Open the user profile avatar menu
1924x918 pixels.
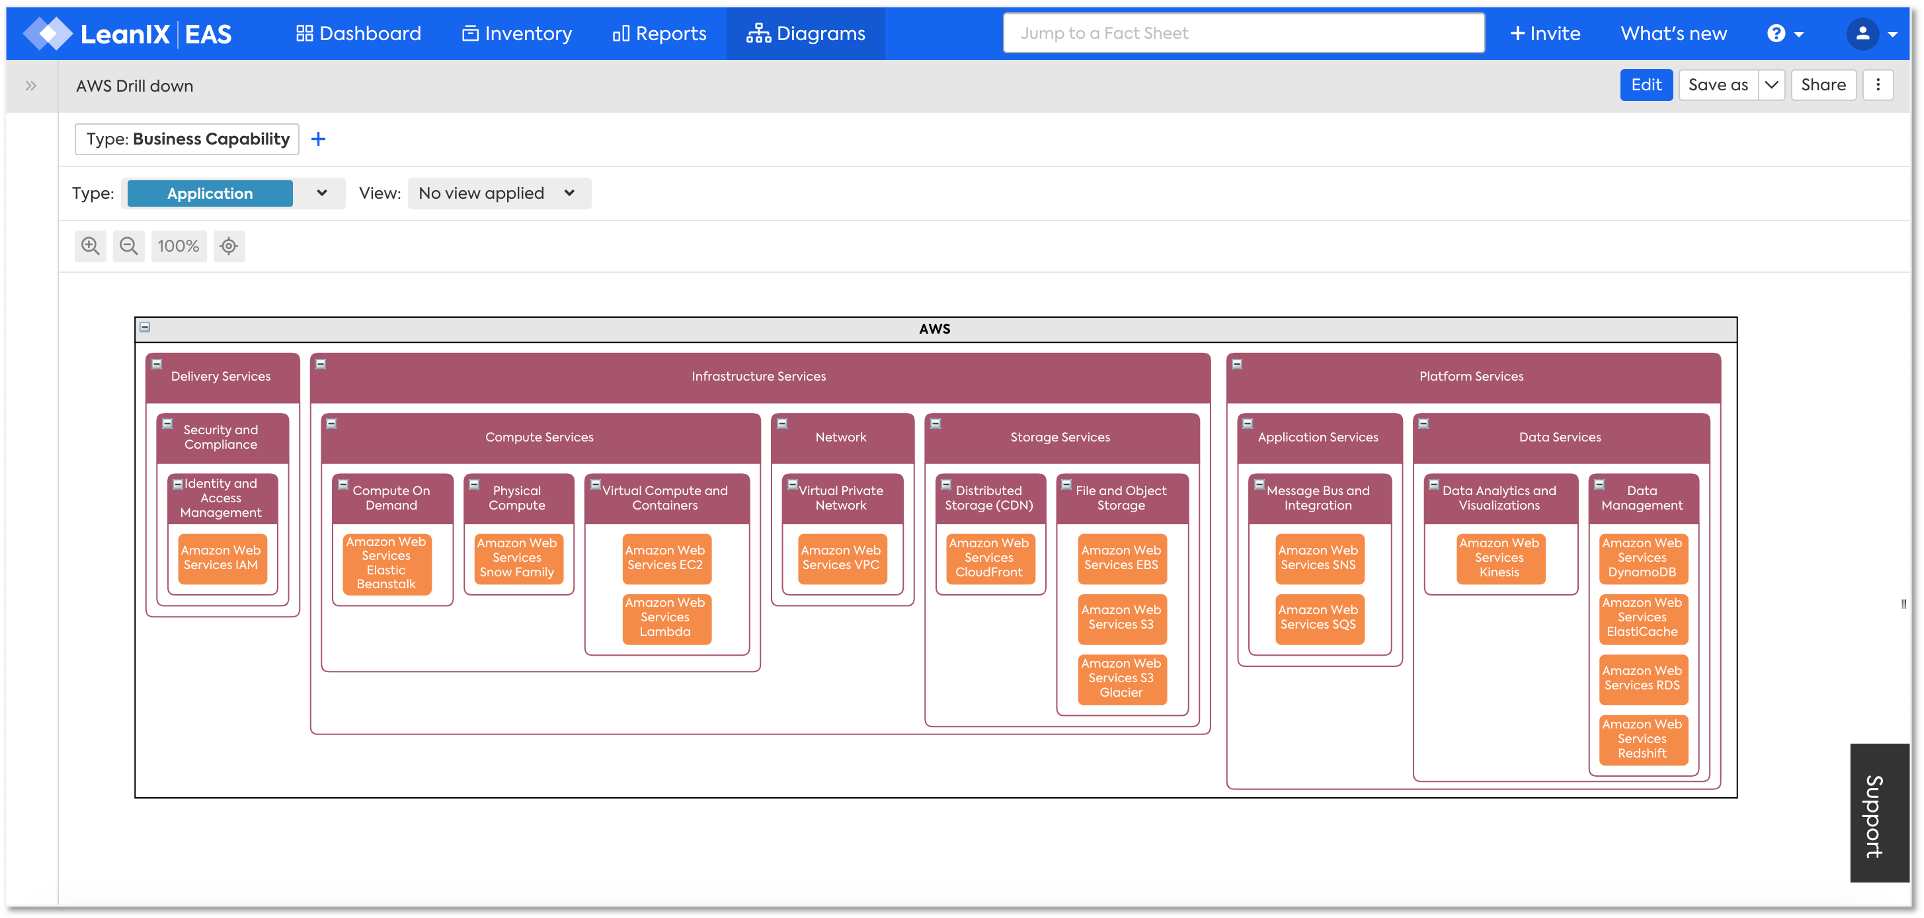[x=1872, y=34]
